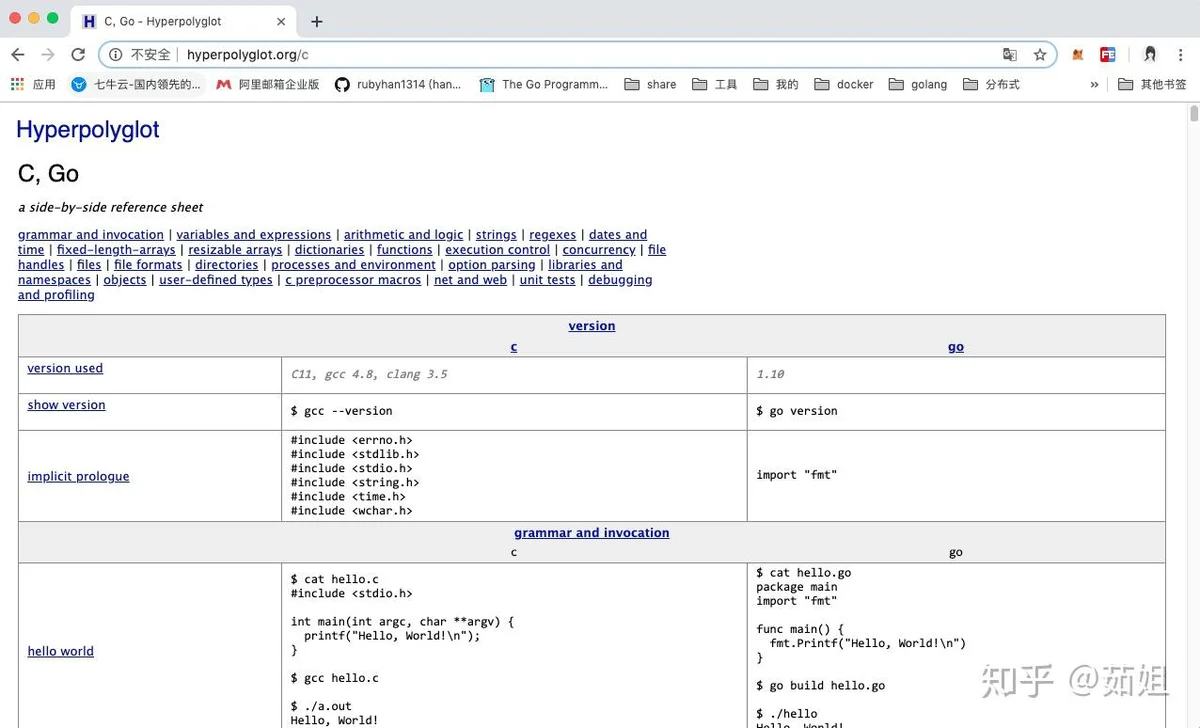Open the directories link

tap(227, 265)
